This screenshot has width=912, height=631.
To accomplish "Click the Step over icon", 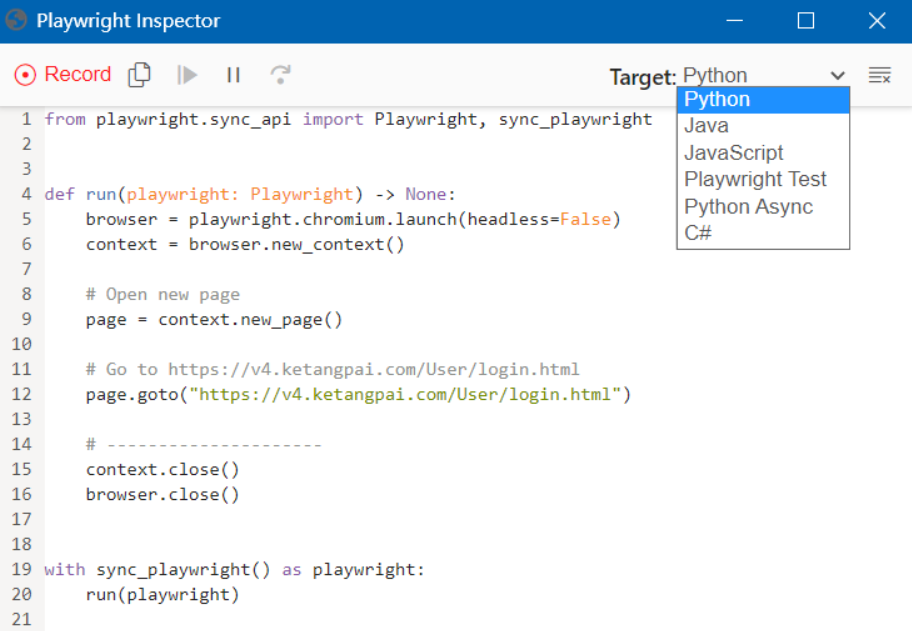I will (x=280, y=74).
